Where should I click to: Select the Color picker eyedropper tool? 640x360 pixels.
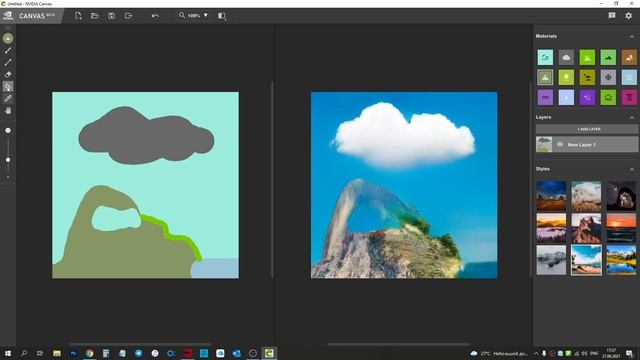8,98
